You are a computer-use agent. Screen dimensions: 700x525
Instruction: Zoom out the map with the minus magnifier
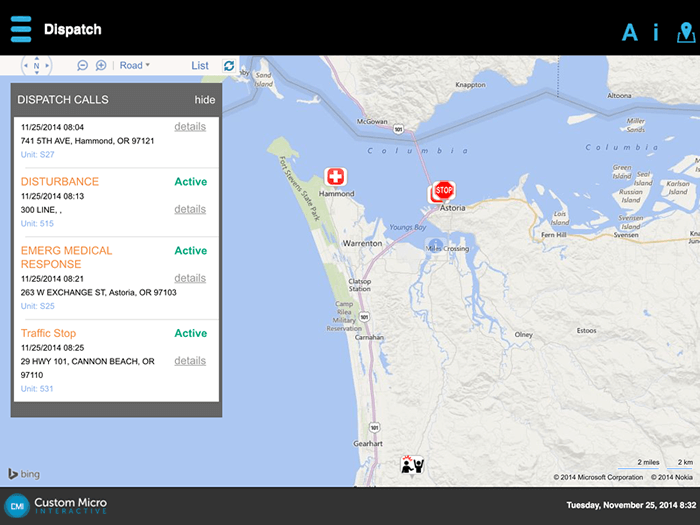pos(83,66)
